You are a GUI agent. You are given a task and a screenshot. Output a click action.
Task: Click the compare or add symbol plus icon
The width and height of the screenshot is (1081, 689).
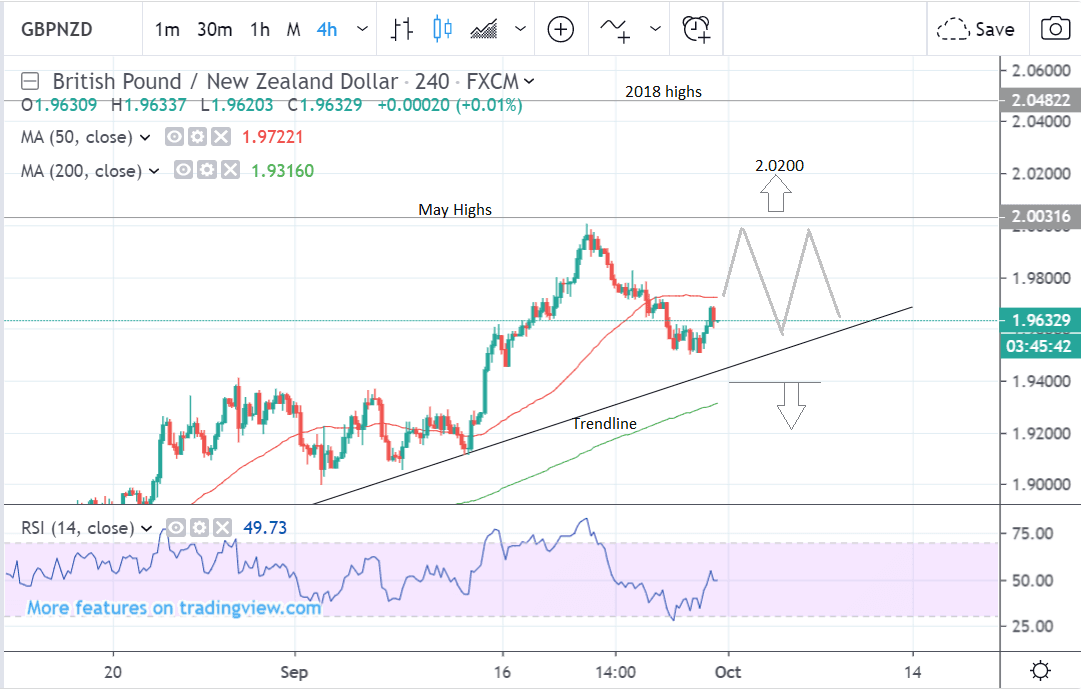coord(561,29)
